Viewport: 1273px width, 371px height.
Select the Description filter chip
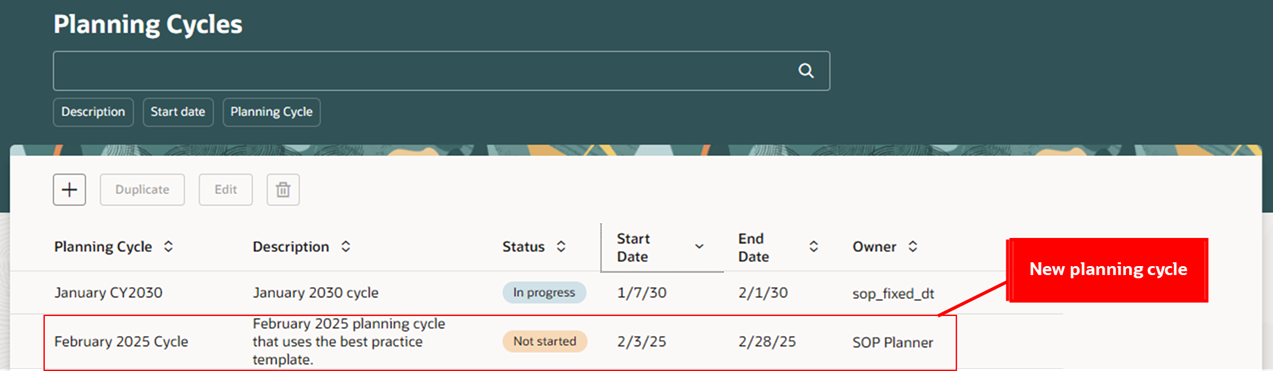(x=94, y=112)
